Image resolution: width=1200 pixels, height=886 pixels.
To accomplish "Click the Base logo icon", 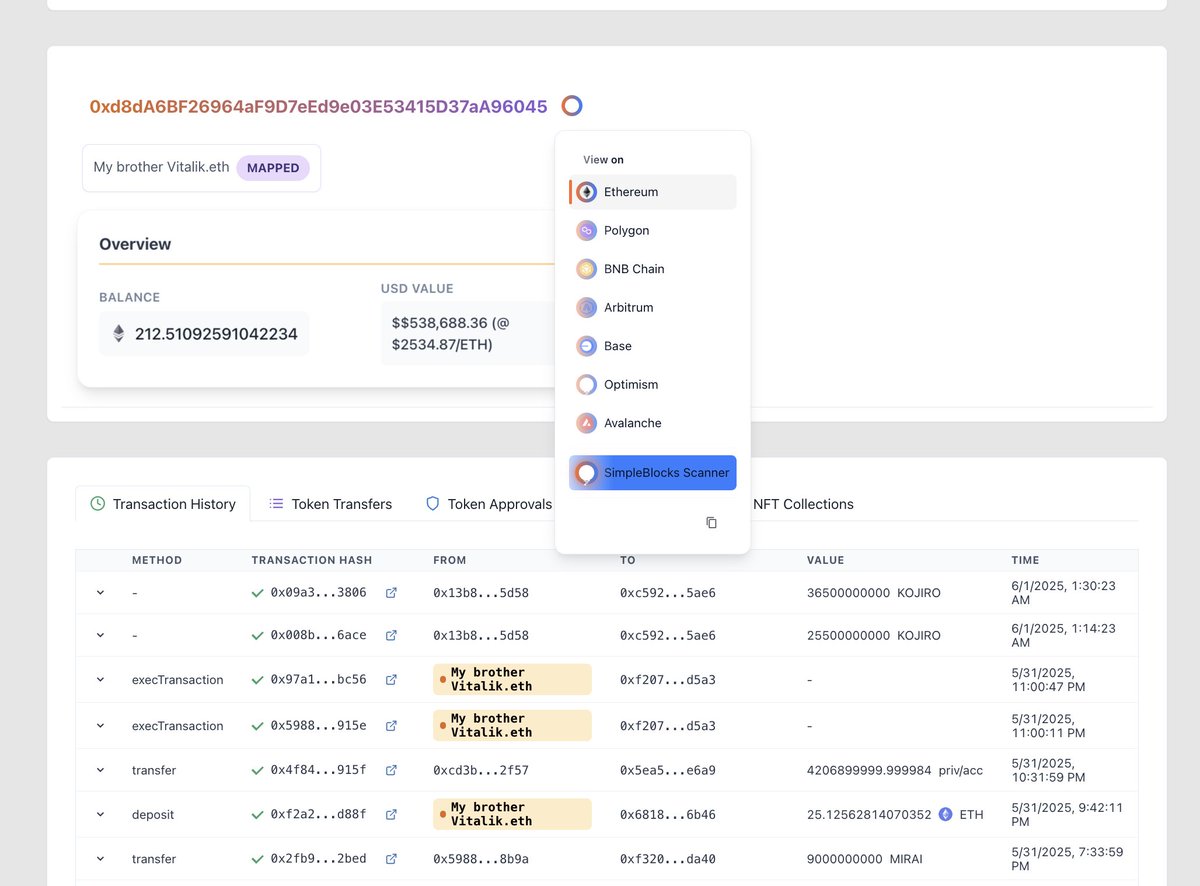I will [587, 346].
